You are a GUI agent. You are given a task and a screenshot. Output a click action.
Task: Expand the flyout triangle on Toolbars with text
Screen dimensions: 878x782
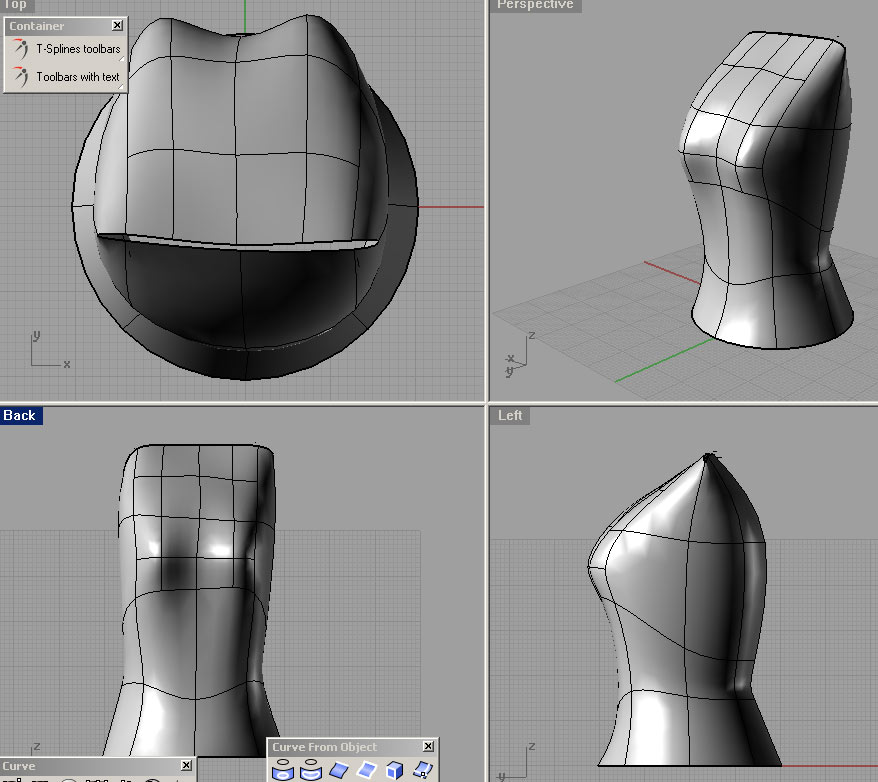(122, 88)
